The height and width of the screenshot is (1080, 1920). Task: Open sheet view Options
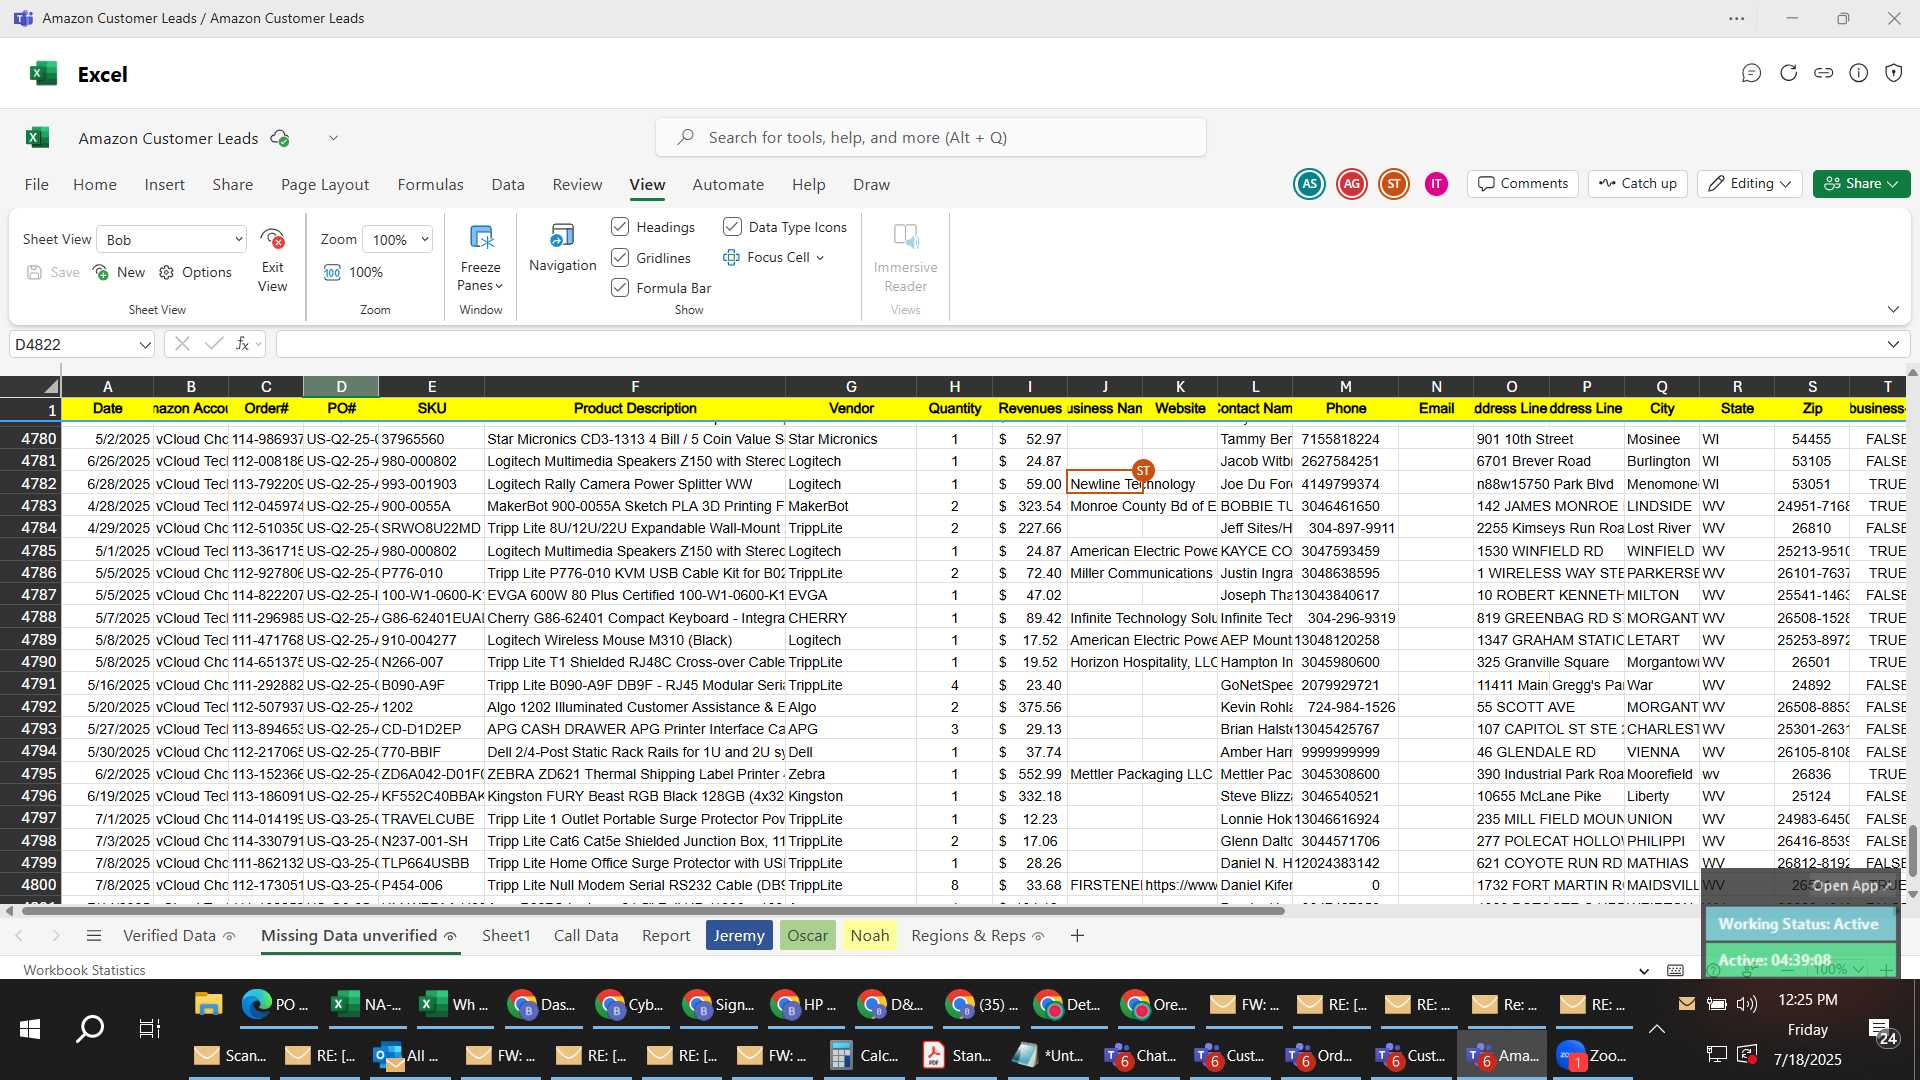pos(195,272)
